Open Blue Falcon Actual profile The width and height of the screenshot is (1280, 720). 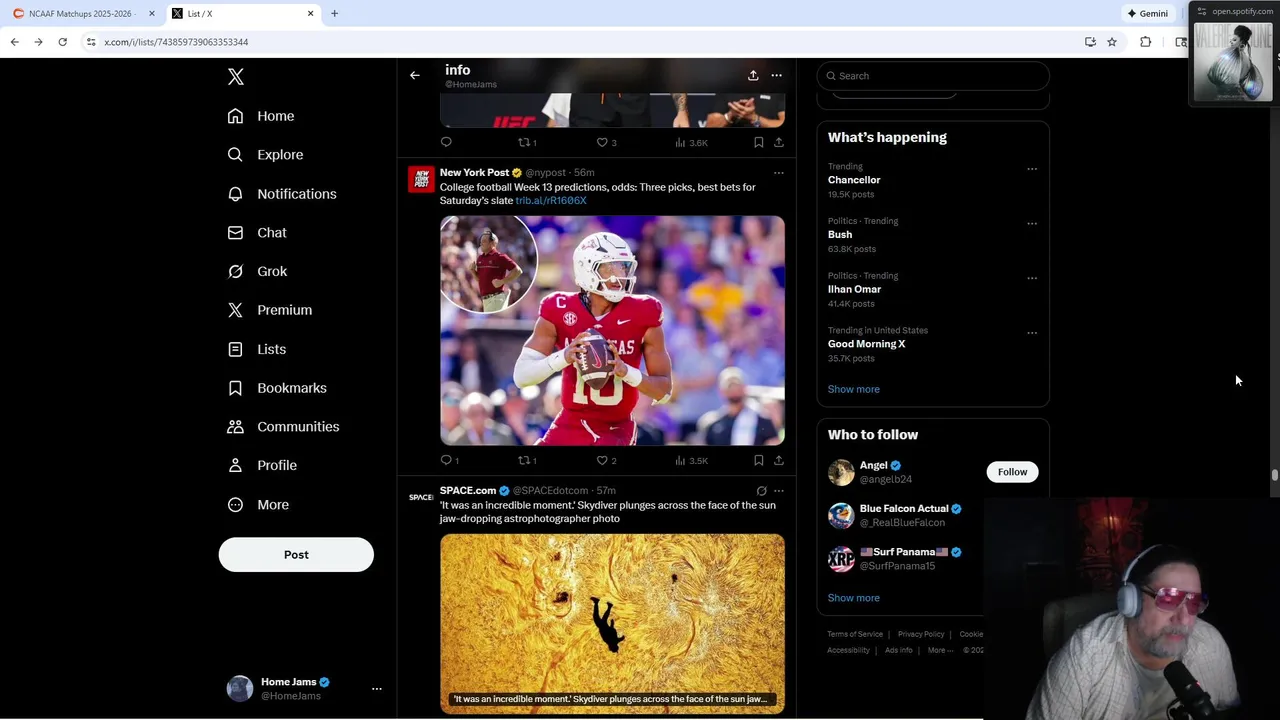click(x=904, y=509)
